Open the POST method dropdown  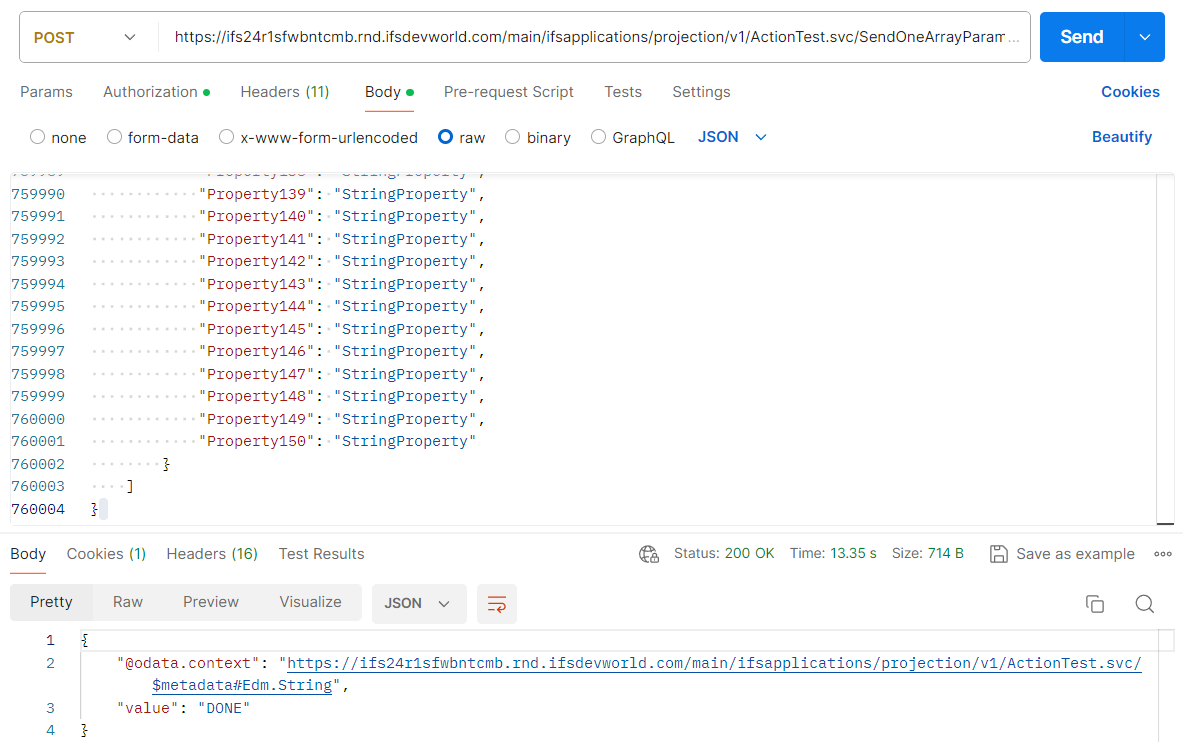87,36
